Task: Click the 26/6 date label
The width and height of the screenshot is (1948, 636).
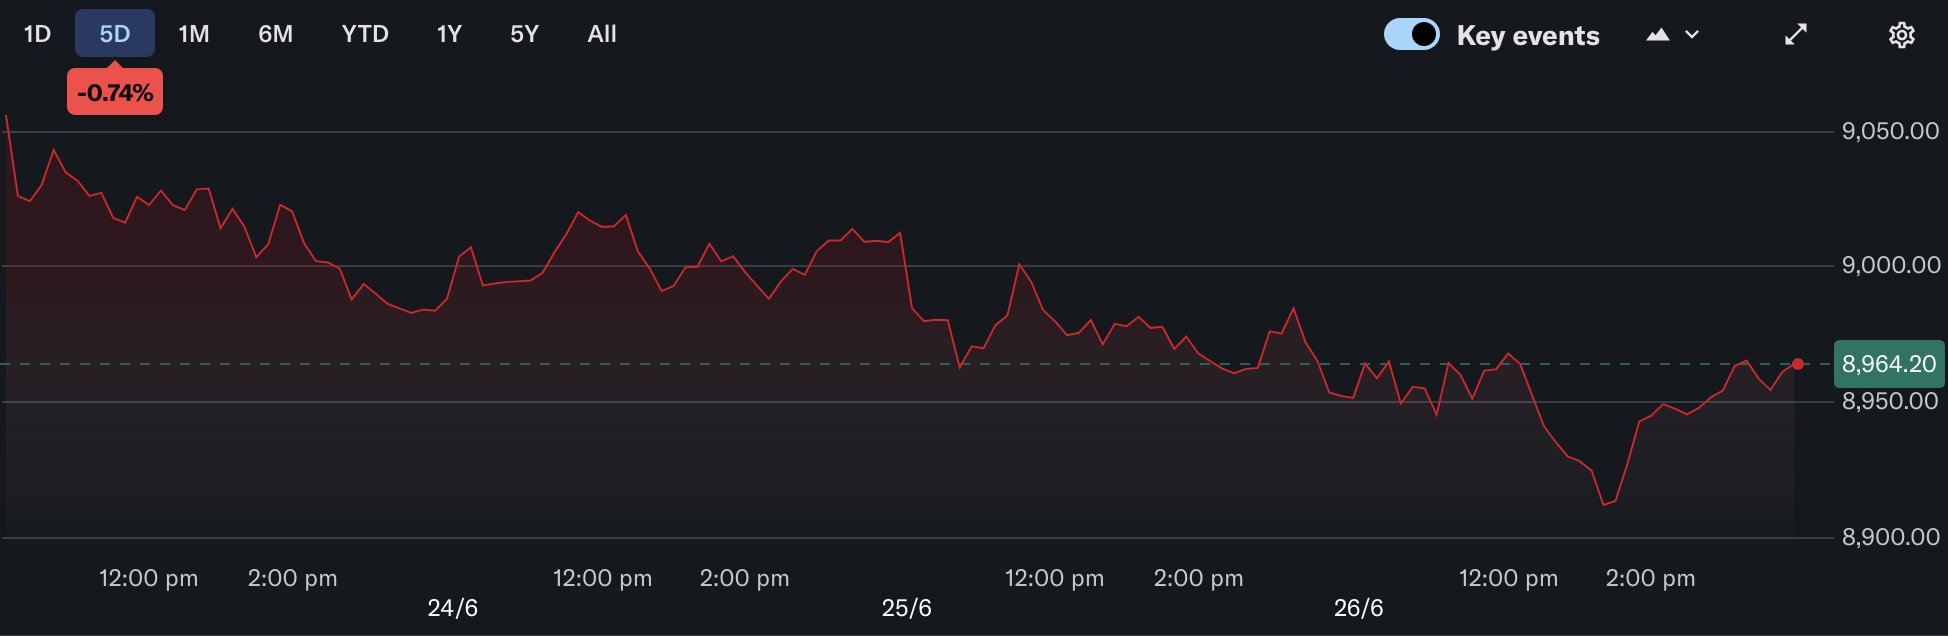Action: [x=1359, y=608]
